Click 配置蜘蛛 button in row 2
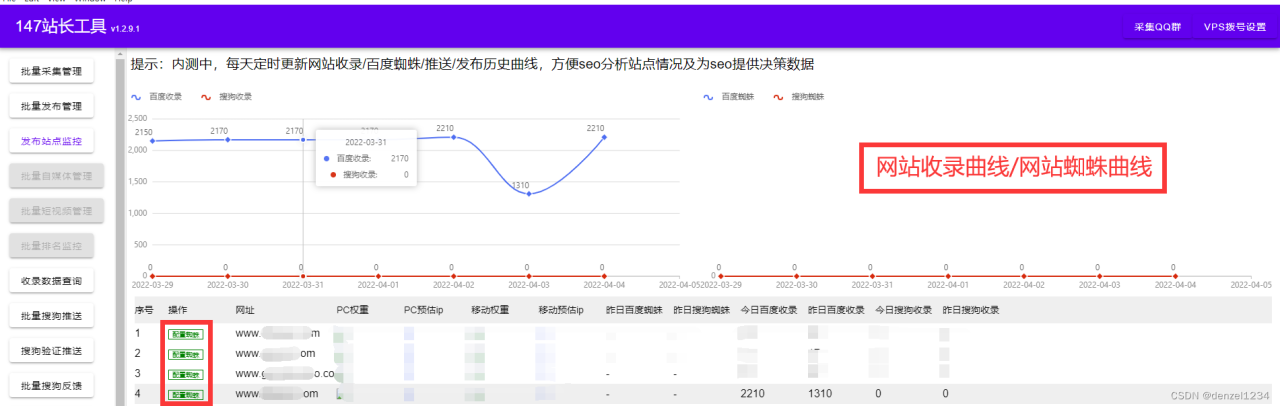The image size is (1280, 406). click(185, 354)
